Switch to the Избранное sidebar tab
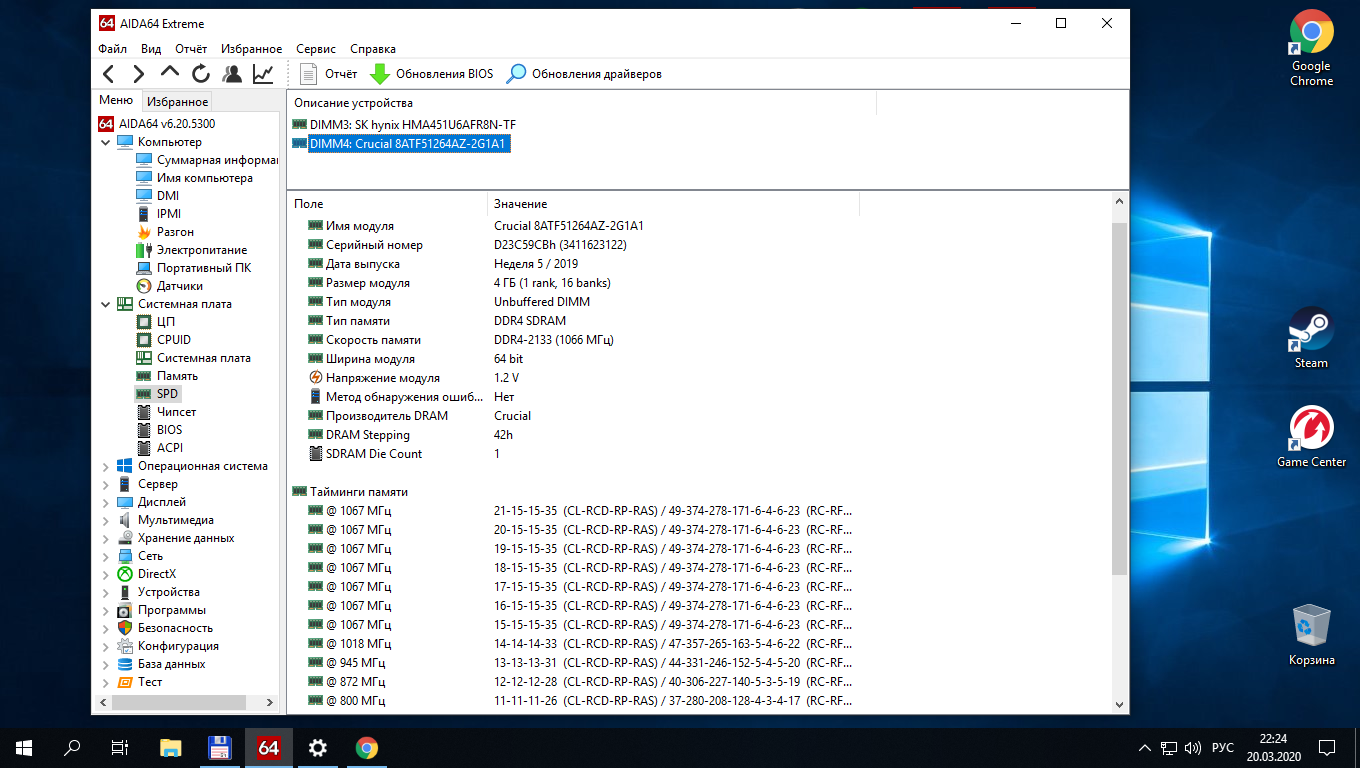Viewport: 1360px width, 768px height. coord(177,101)
